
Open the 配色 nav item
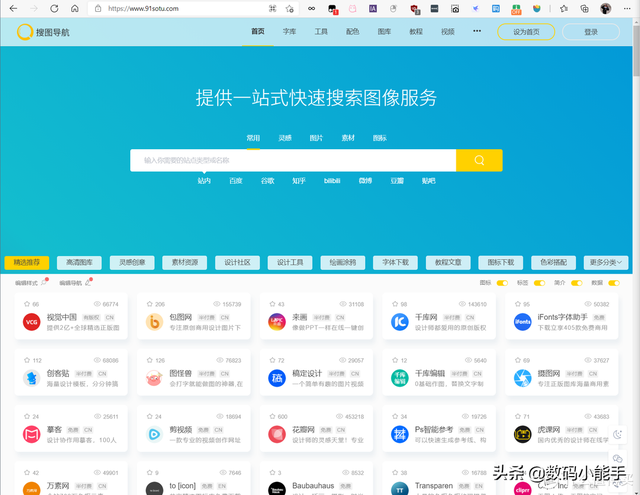click(x=353, y=31)
